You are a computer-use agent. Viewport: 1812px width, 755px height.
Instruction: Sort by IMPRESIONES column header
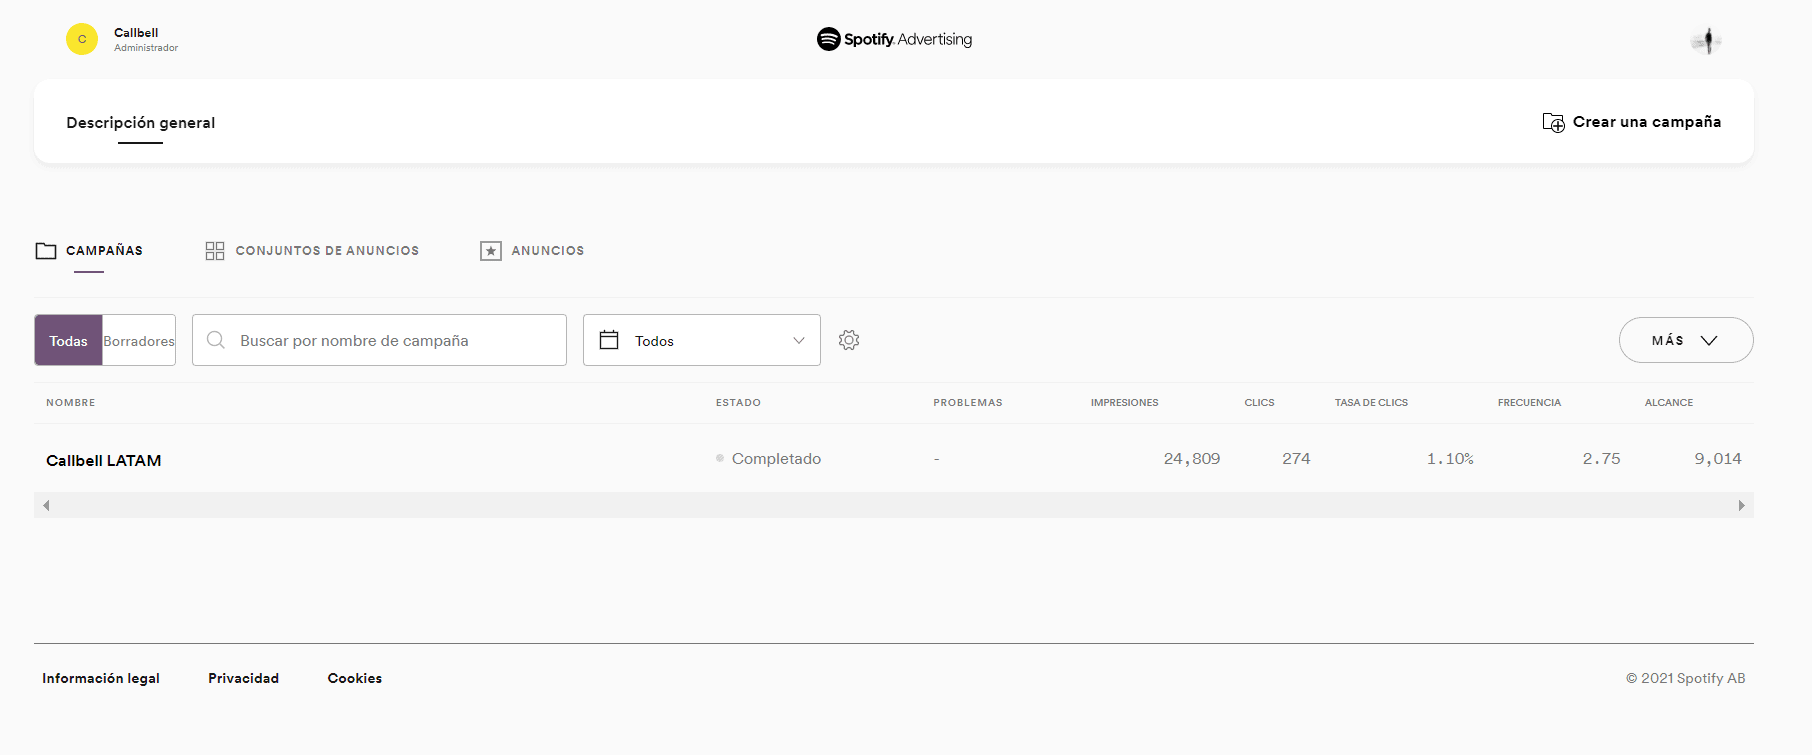1125,403
